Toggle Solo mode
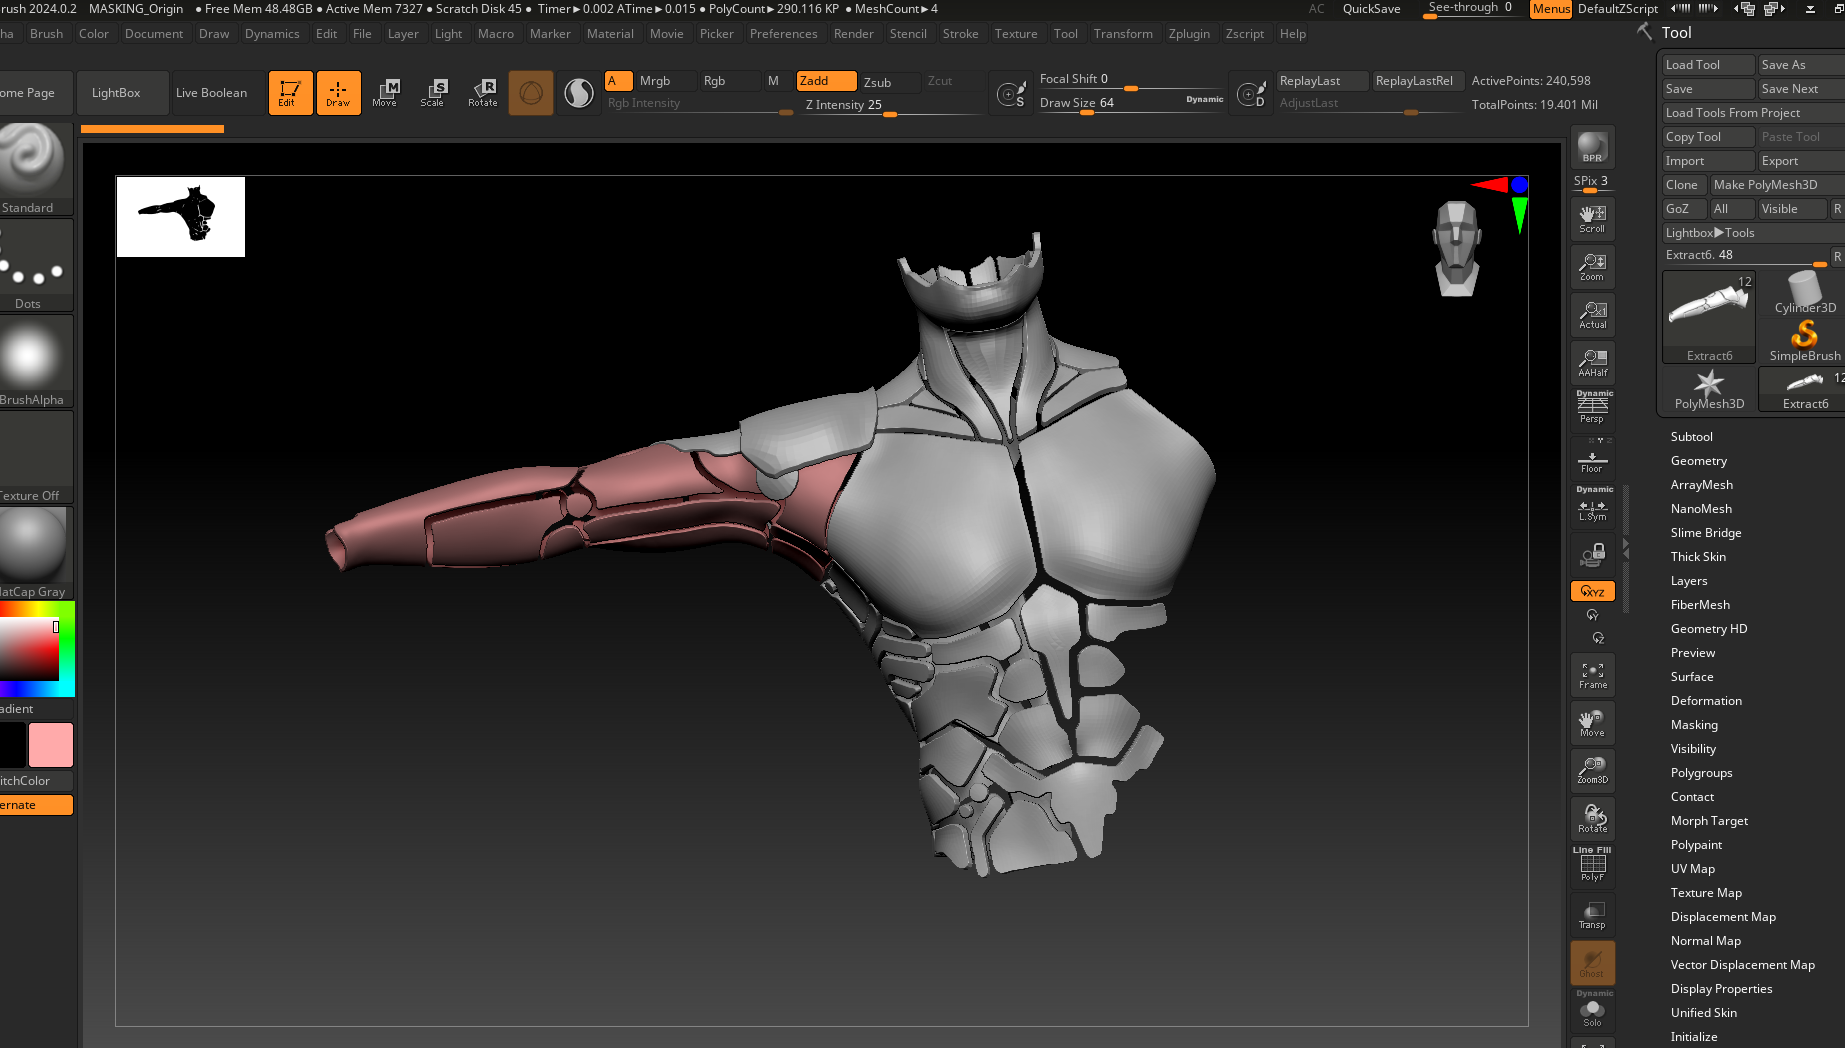1845x1048 pixels. pos(1592,1011)
